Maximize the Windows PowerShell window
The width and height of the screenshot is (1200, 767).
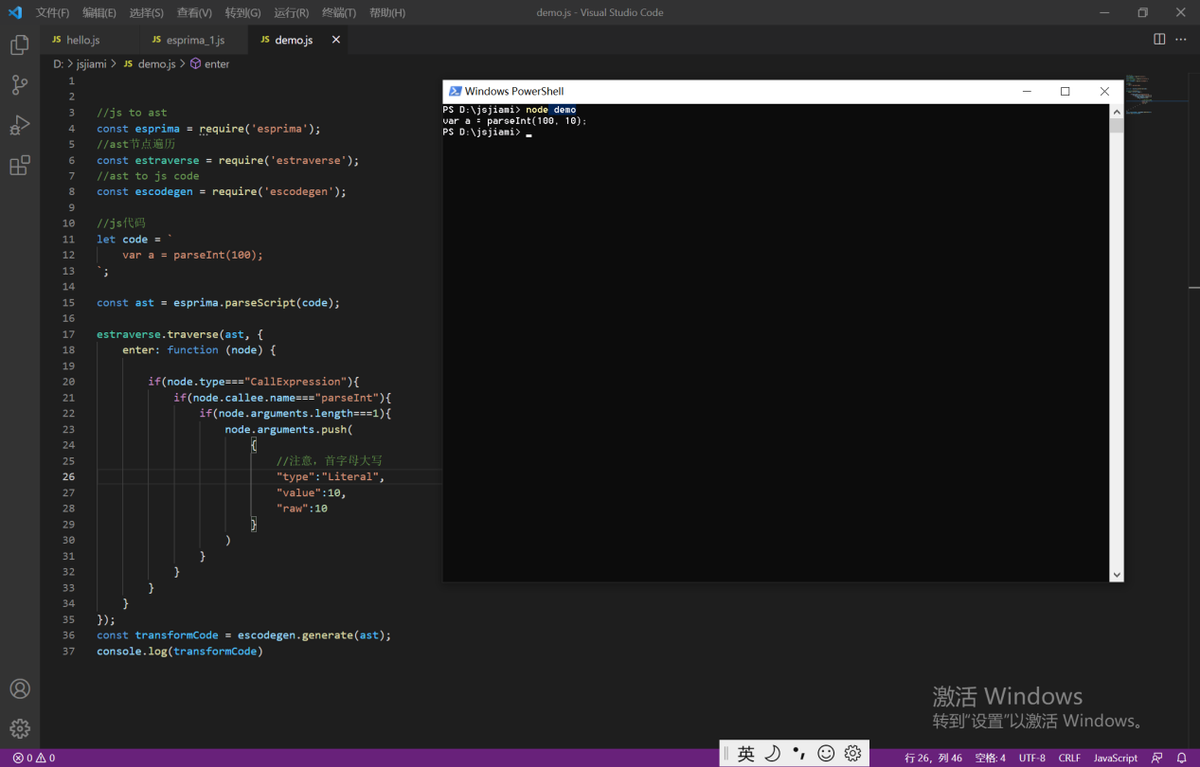click(x=1065, y=91)
